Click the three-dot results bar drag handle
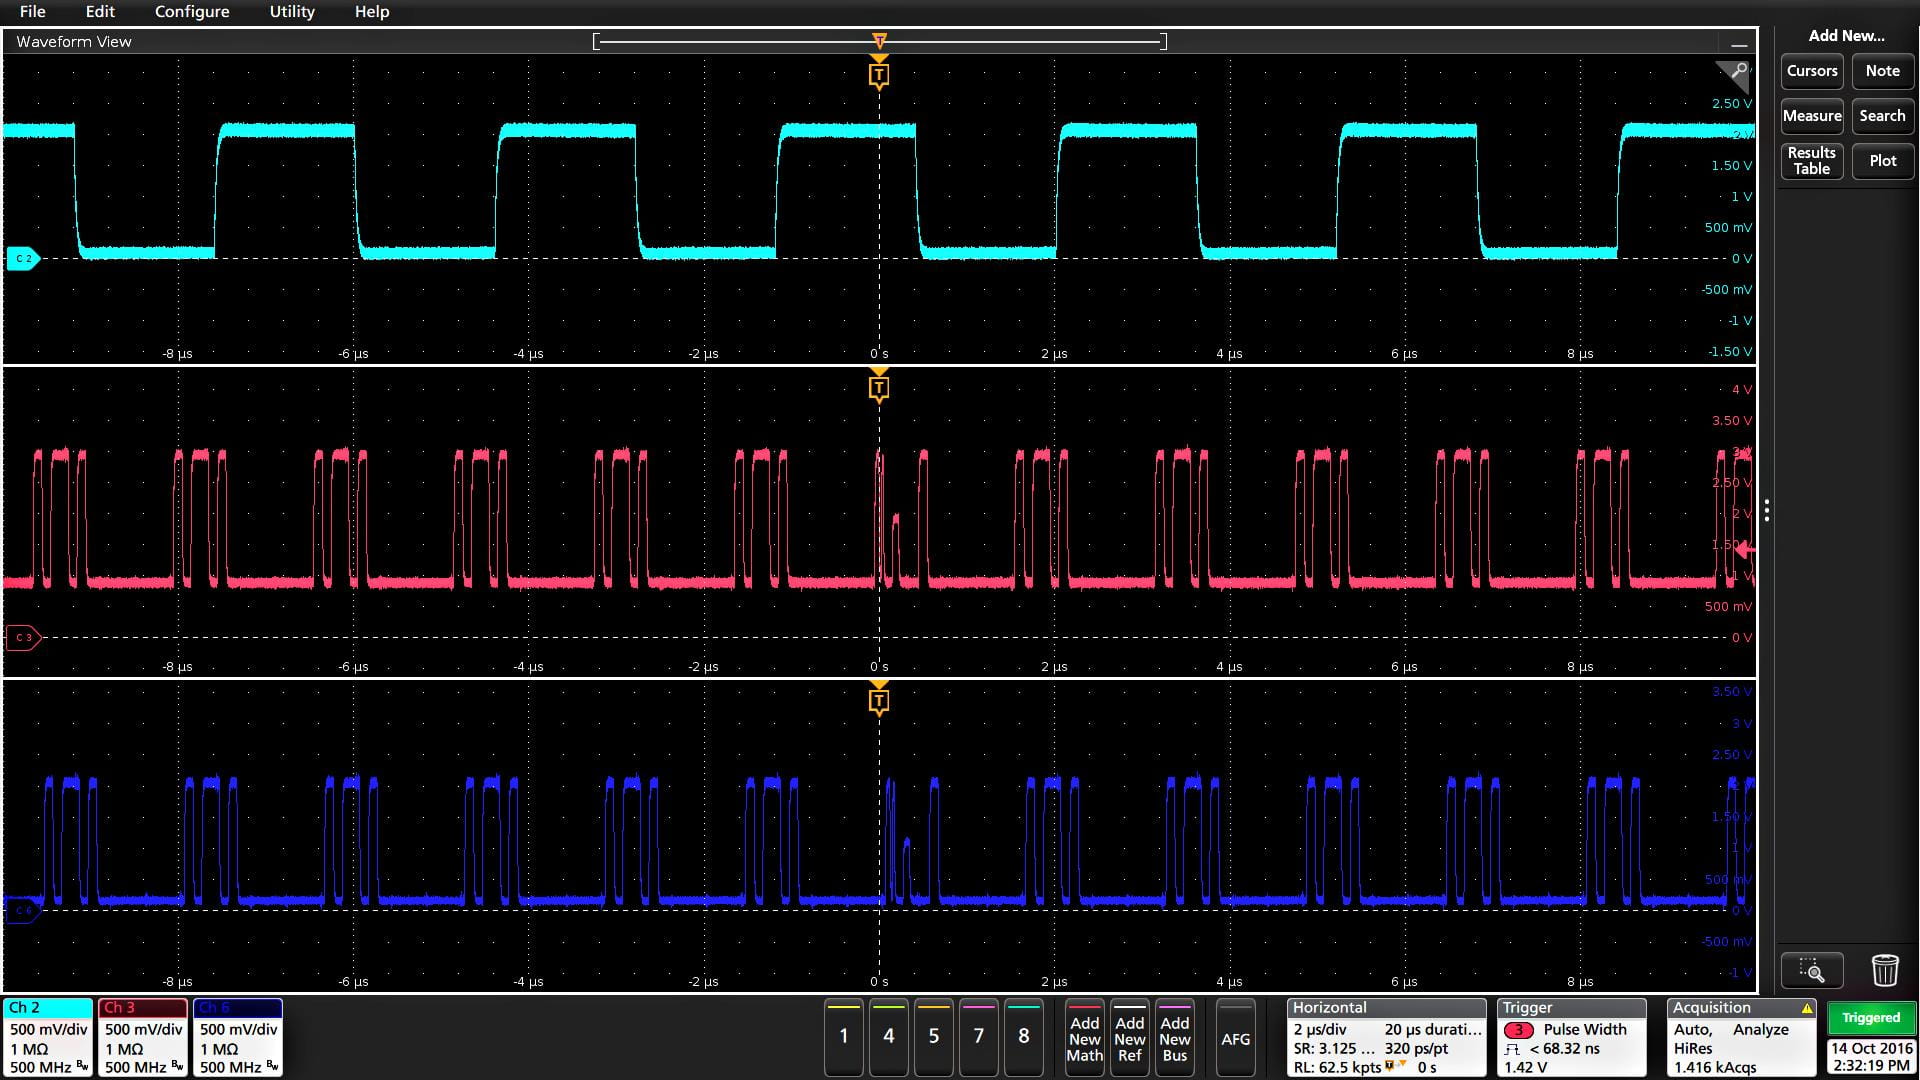 (1767, 511)
